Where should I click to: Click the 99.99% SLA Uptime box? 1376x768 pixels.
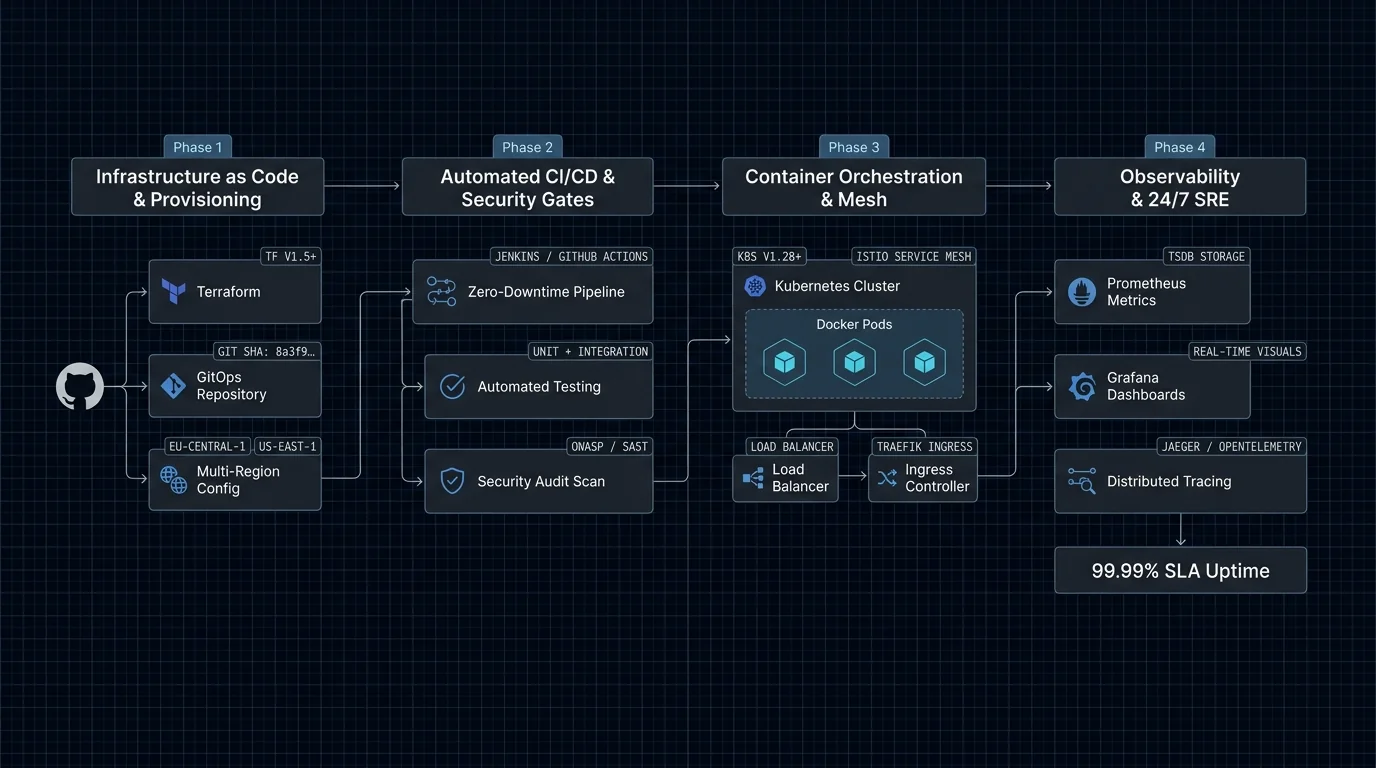pyautogui.click(x=1180, y=570)
